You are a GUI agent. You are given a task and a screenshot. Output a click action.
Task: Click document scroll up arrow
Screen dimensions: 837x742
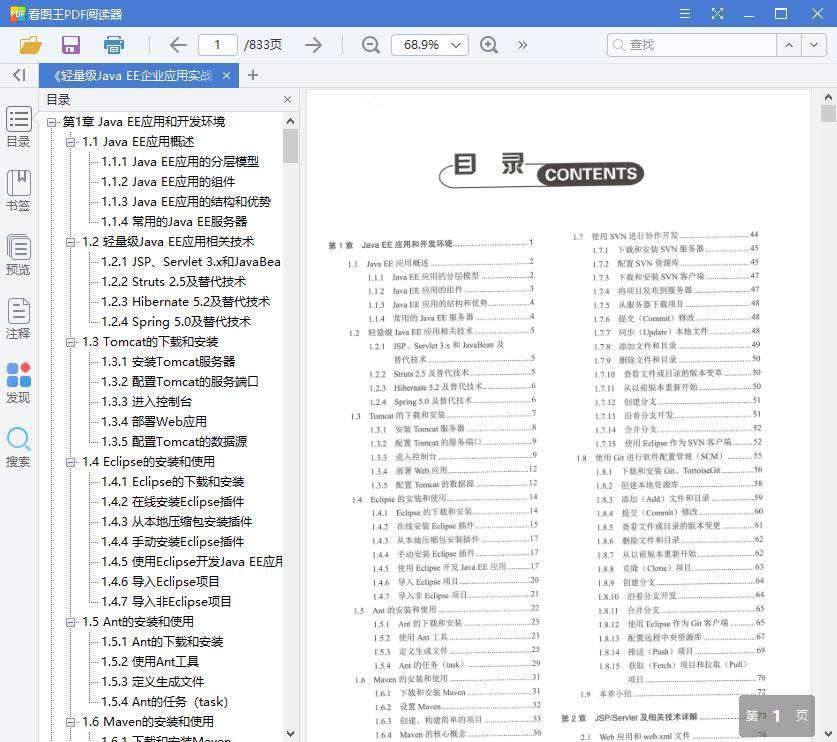point(828,97)
